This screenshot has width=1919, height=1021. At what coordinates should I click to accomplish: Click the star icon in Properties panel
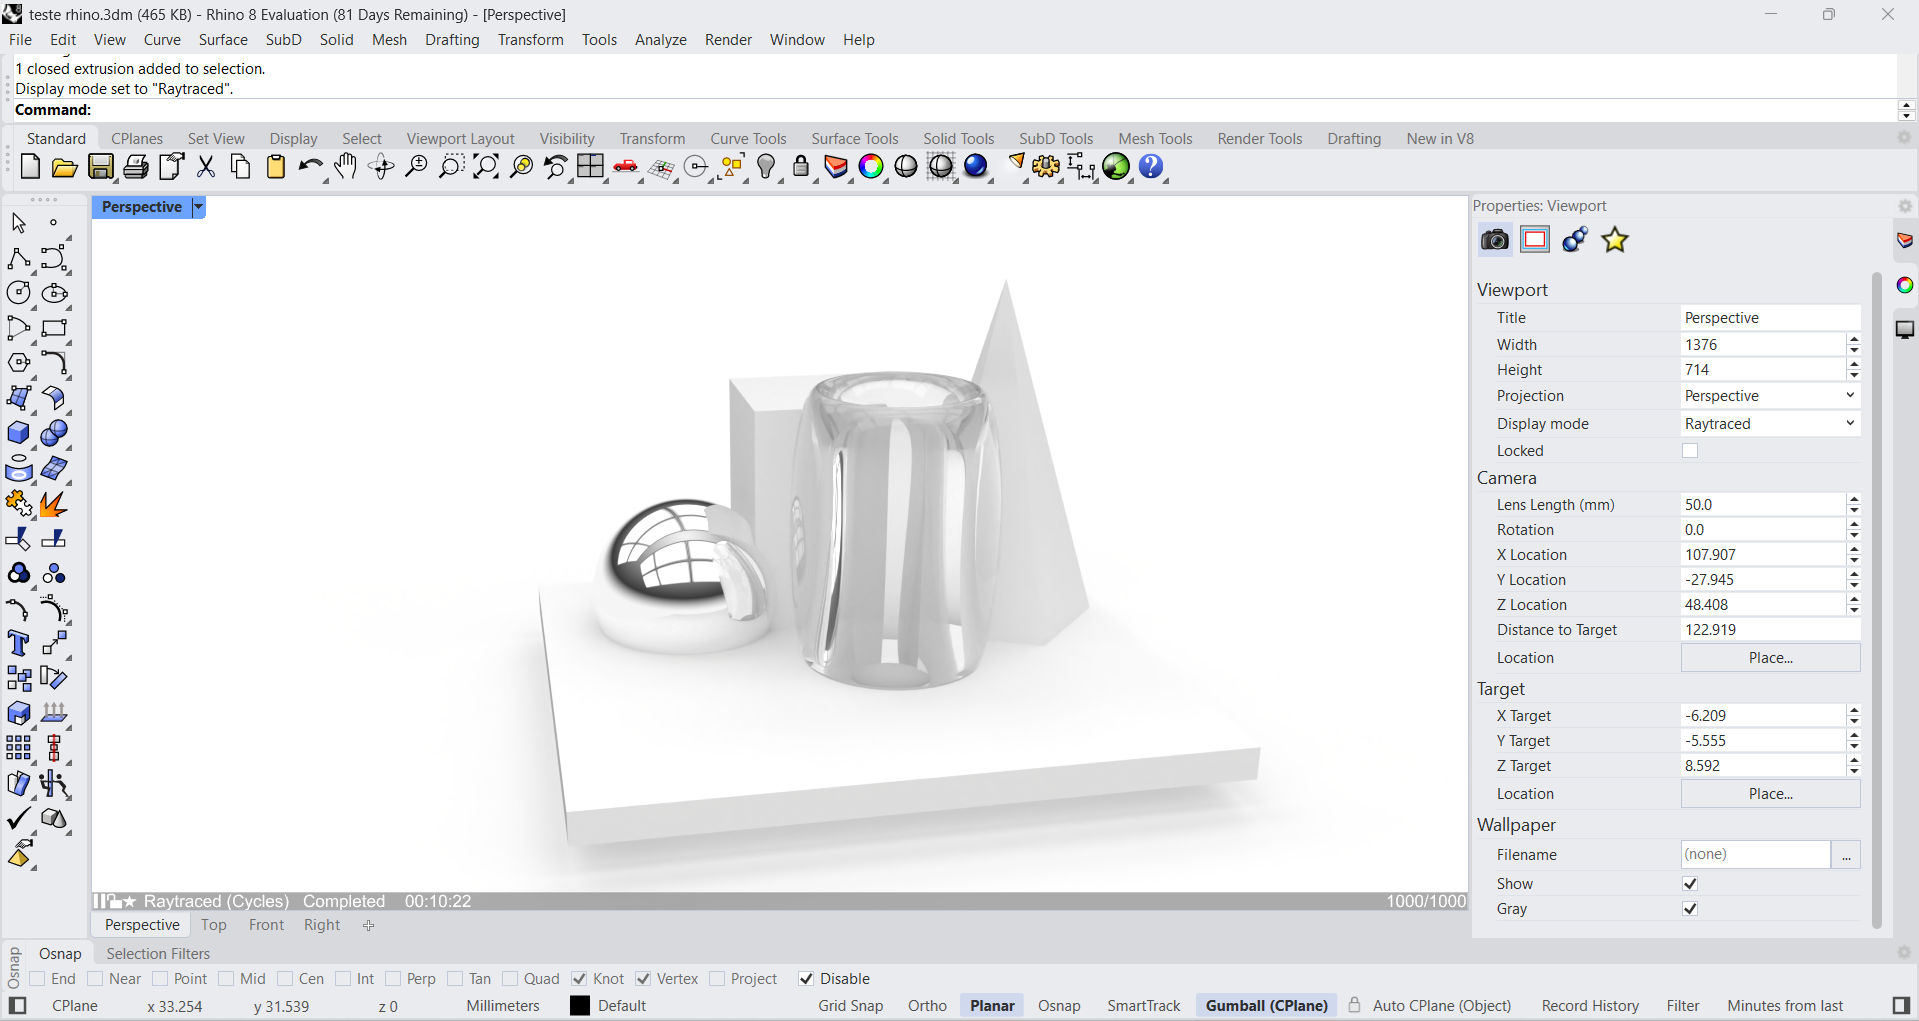click(1615, 240)
